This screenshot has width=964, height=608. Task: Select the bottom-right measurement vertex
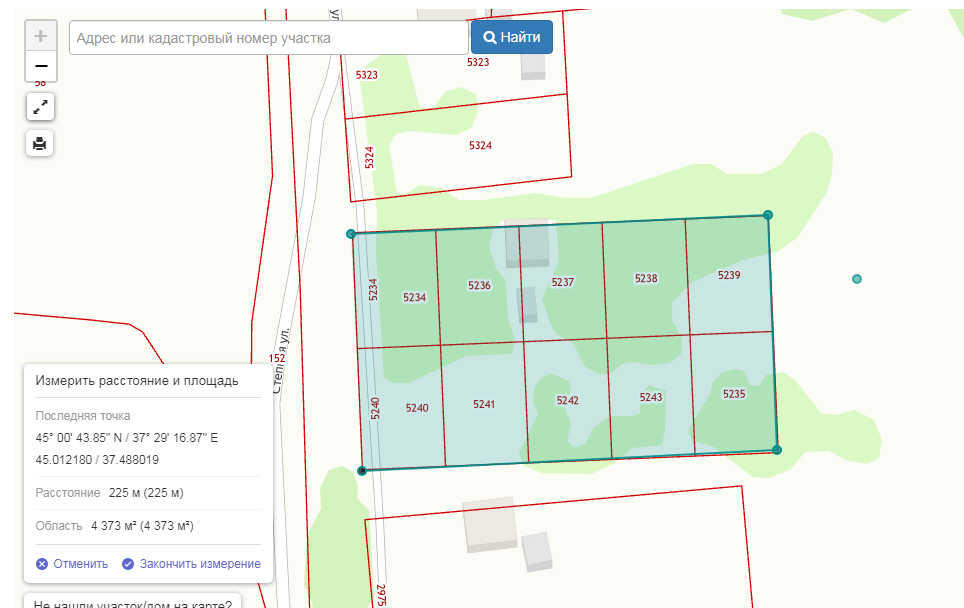(777, 450)
